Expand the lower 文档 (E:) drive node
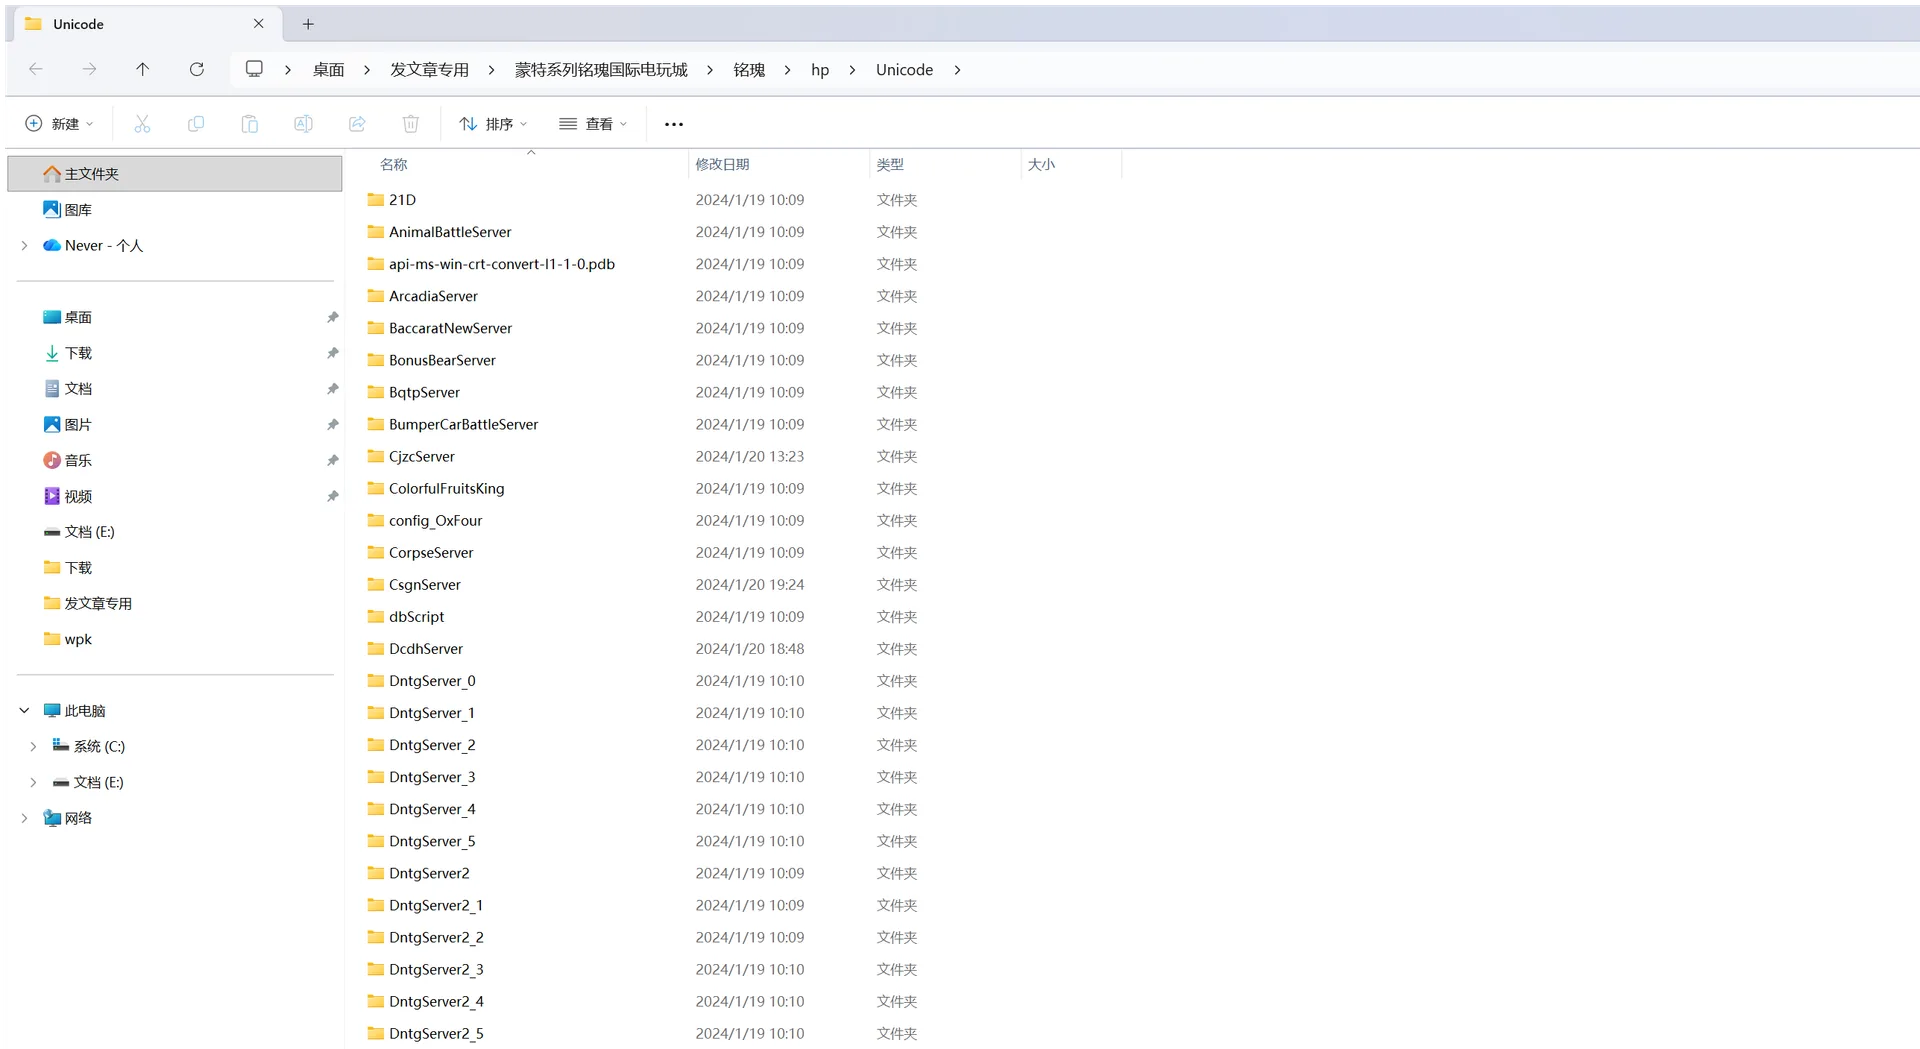The width and height of the screenshot is (1920, 1049). [x=33, y=782]
